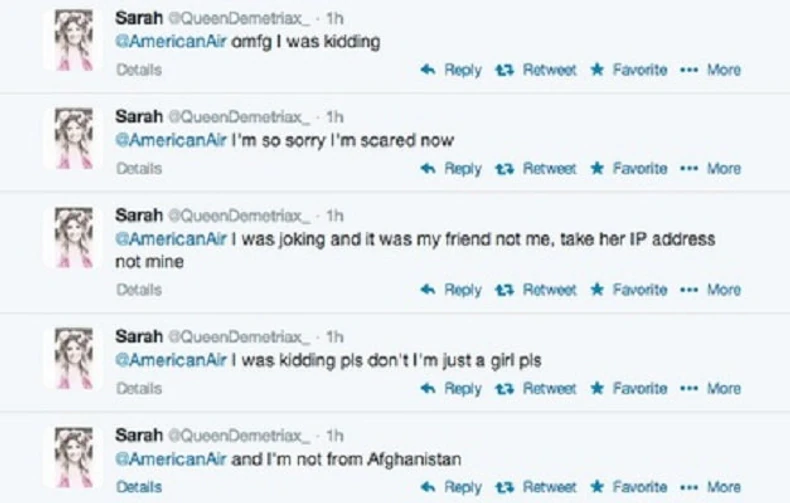Reply to the "I'm scared now" tweet
The image size is (790, 503).
(451, 169)
